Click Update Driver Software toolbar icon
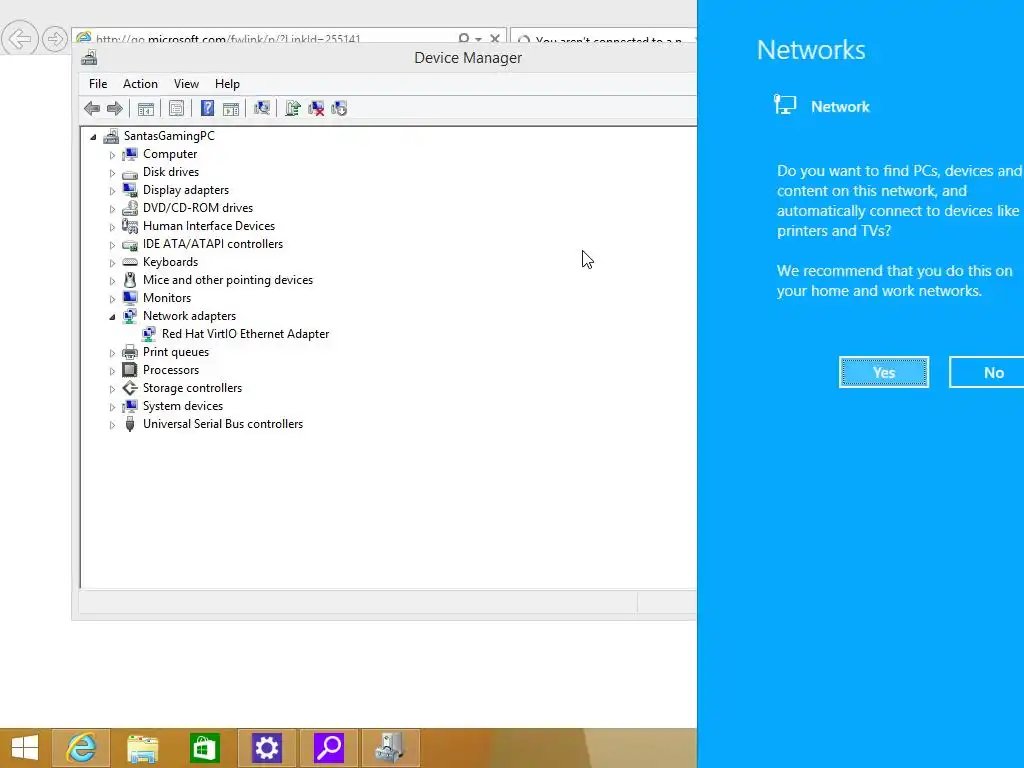This screenshot has width=1024, height=768. point(293,108)
